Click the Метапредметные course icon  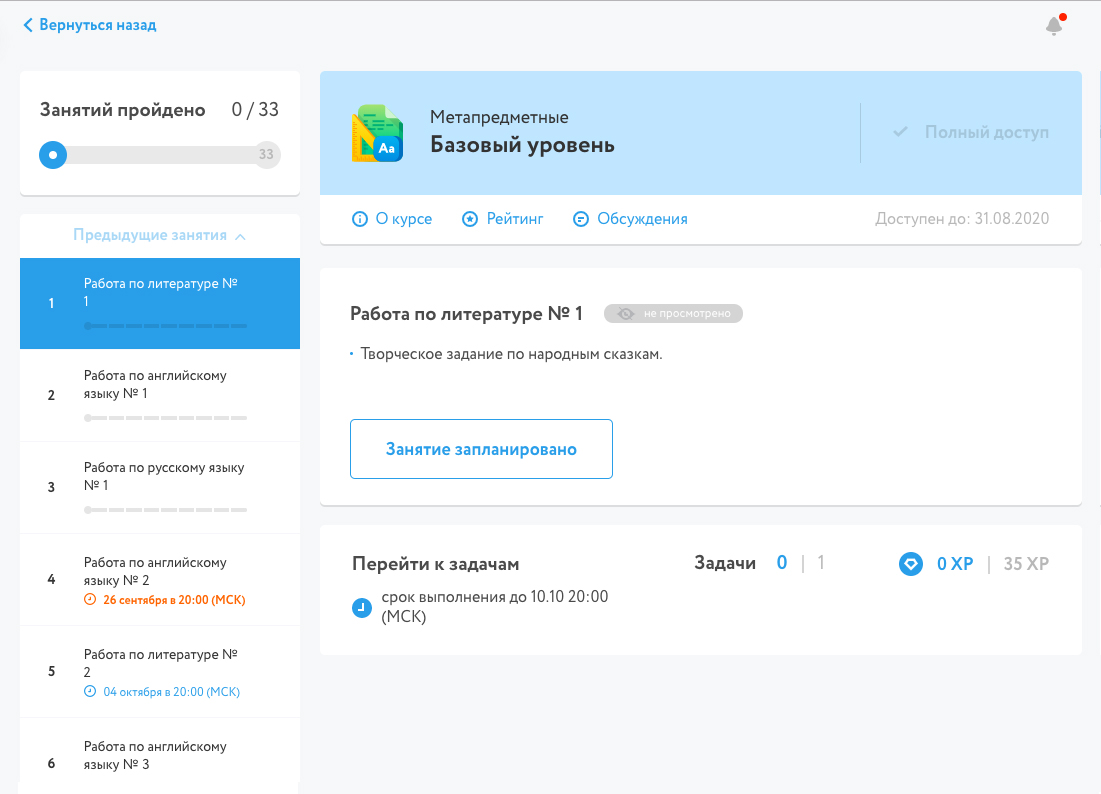pos(378,133)
